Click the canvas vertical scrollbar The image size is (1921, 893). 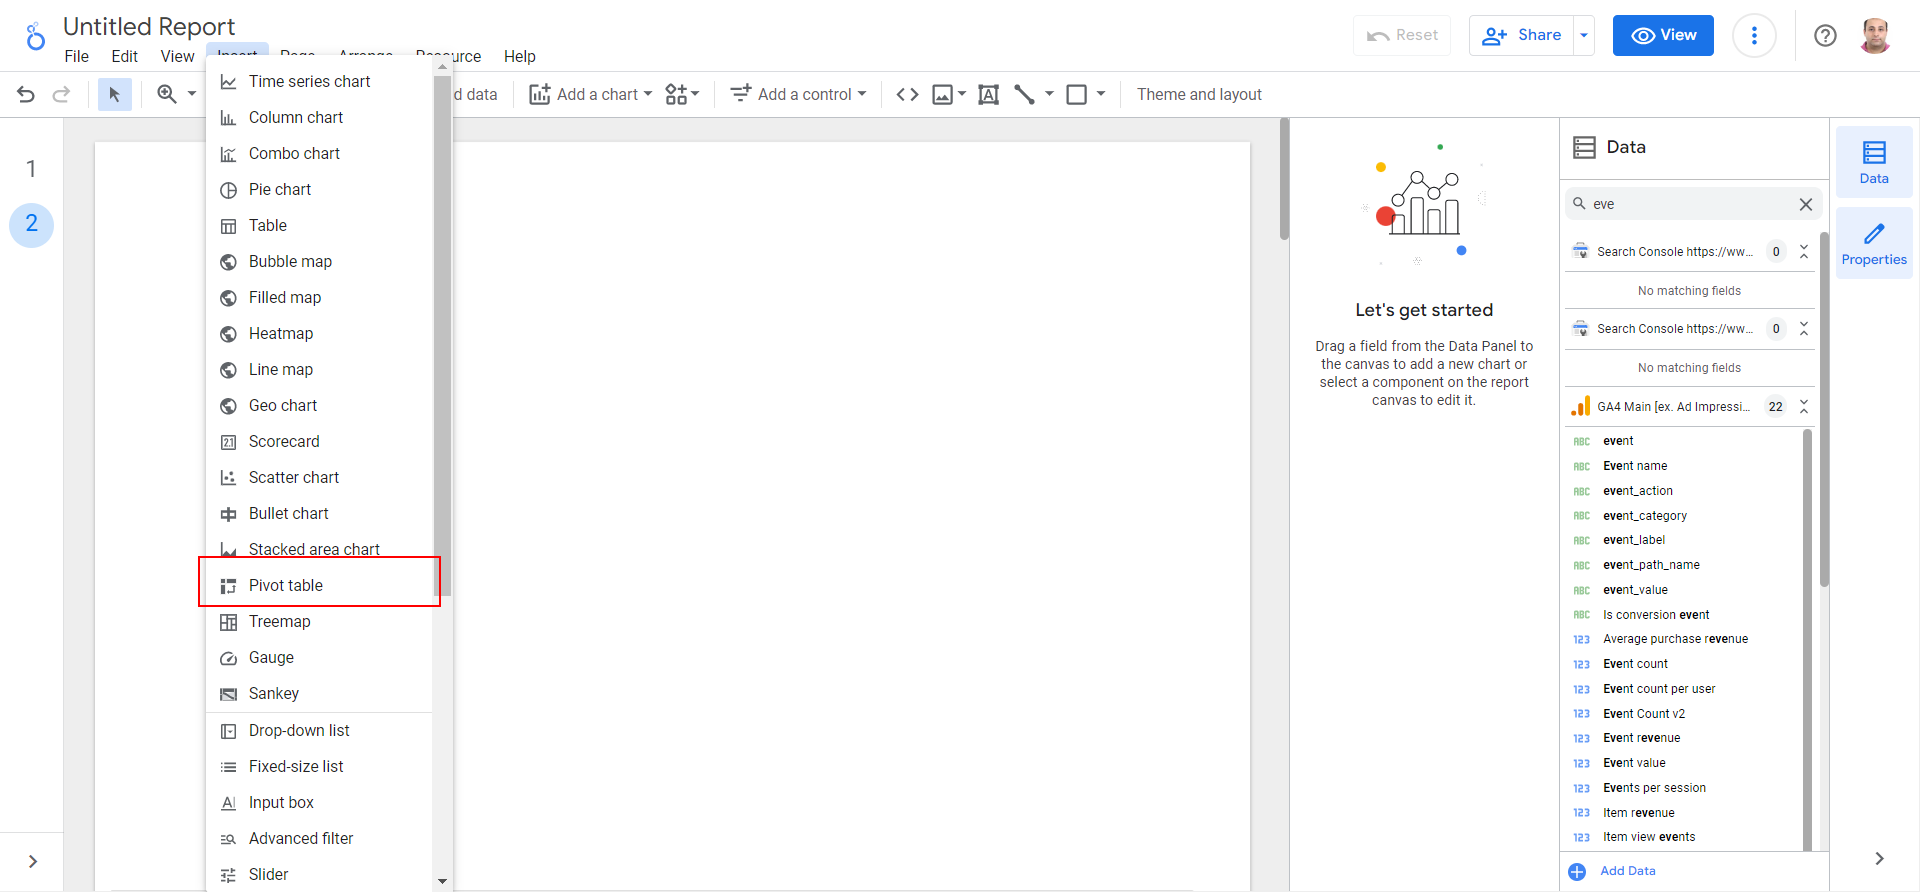tap(1284, 180)
